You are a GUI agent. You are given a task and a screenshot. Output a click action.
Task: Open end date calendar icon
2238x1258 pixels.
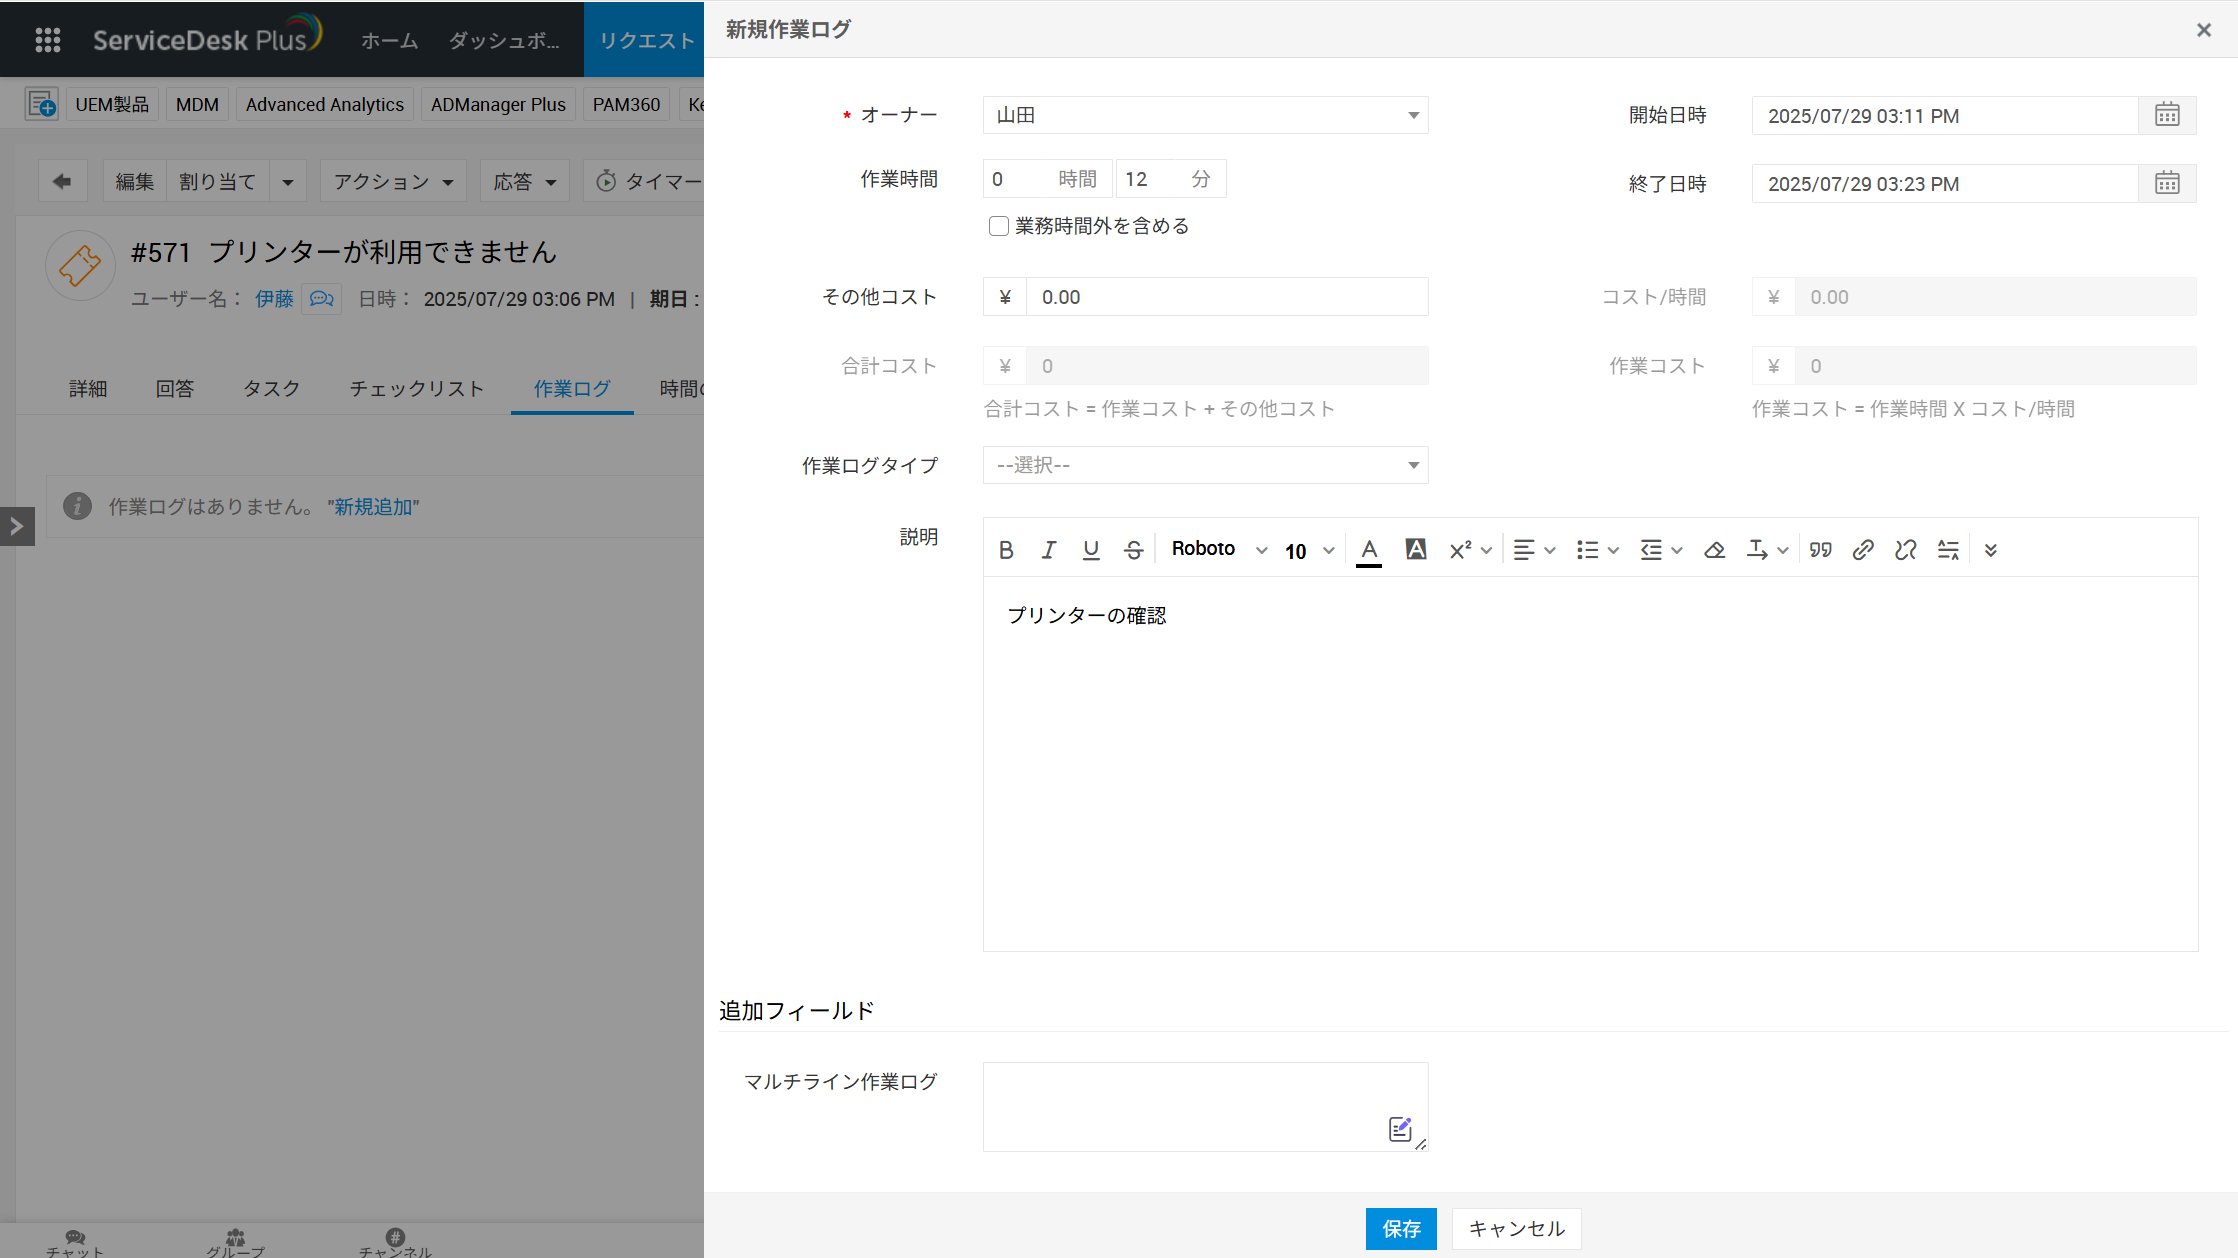pyautogui.click(x=2167, y=184)
